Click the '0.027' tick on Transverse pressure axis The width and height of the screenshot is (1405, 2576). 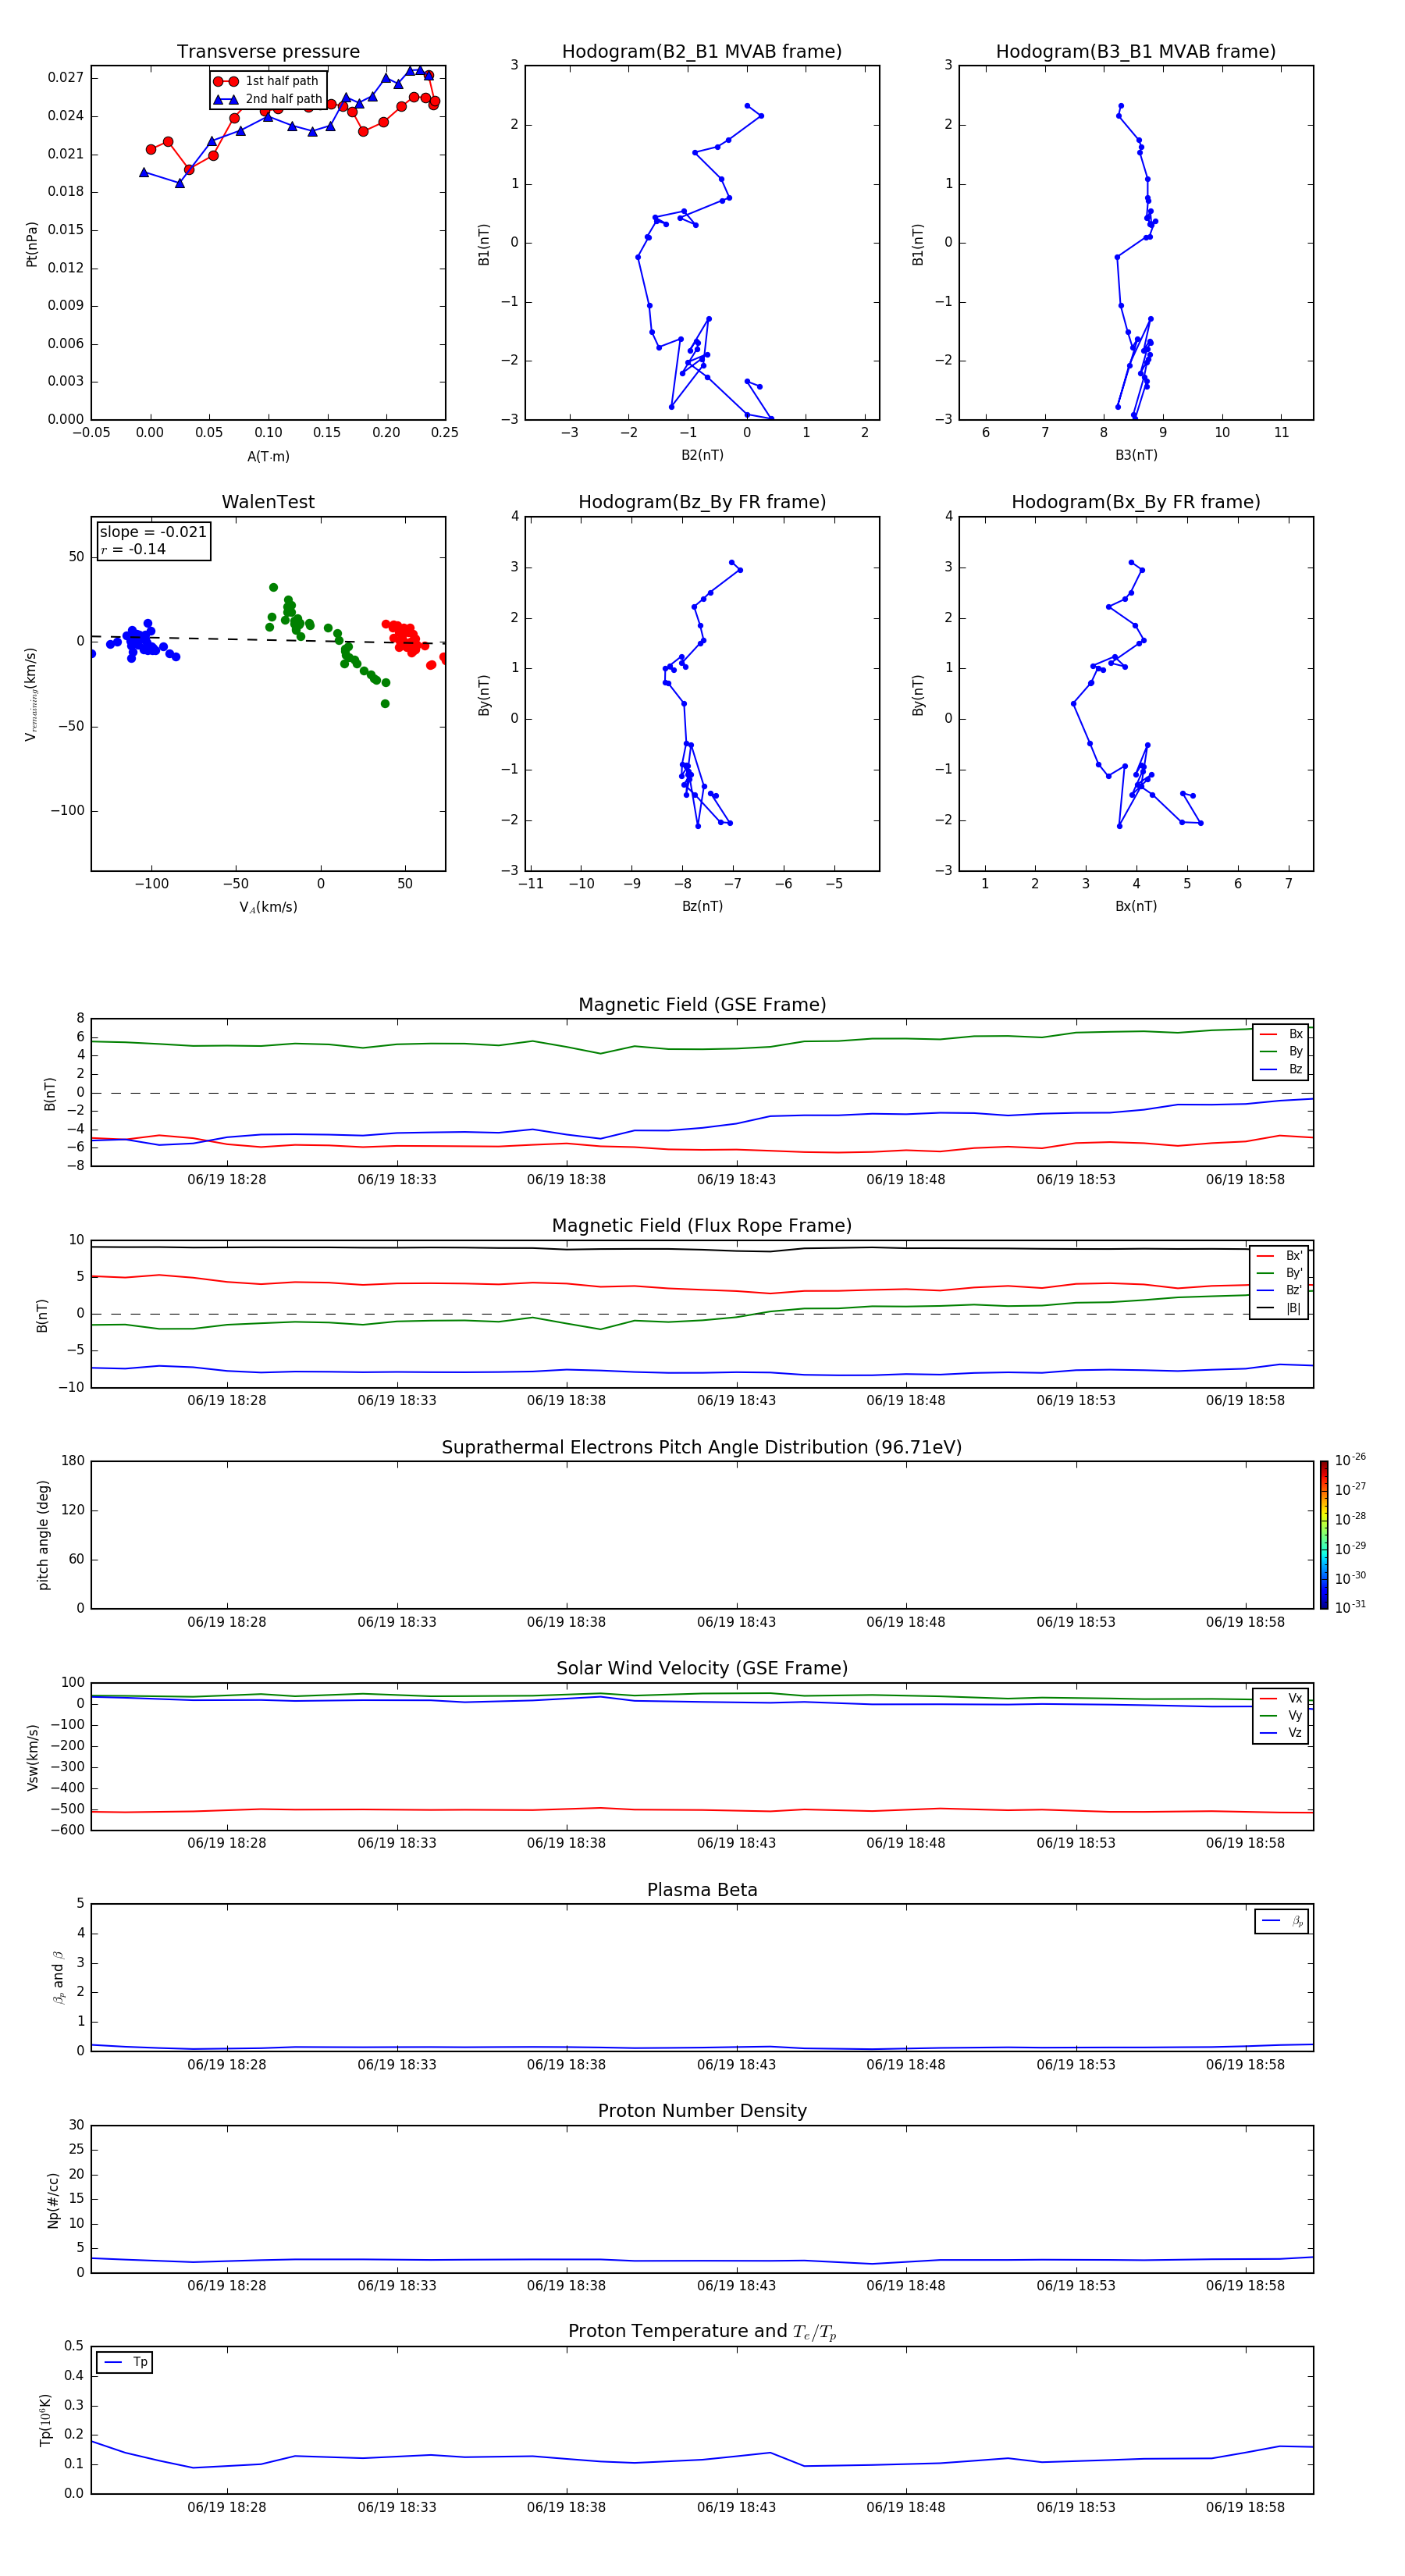tap(66, 78)
